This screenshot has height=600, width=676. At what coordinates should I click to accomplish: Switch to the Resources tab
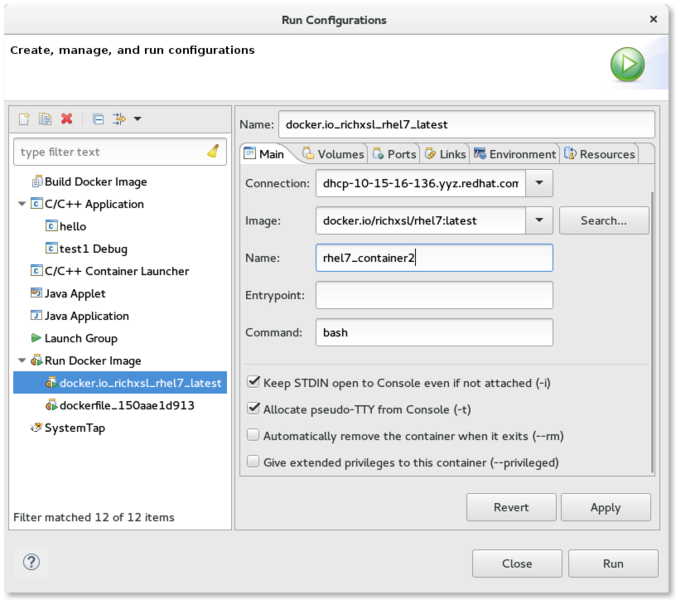coord(600,154)
